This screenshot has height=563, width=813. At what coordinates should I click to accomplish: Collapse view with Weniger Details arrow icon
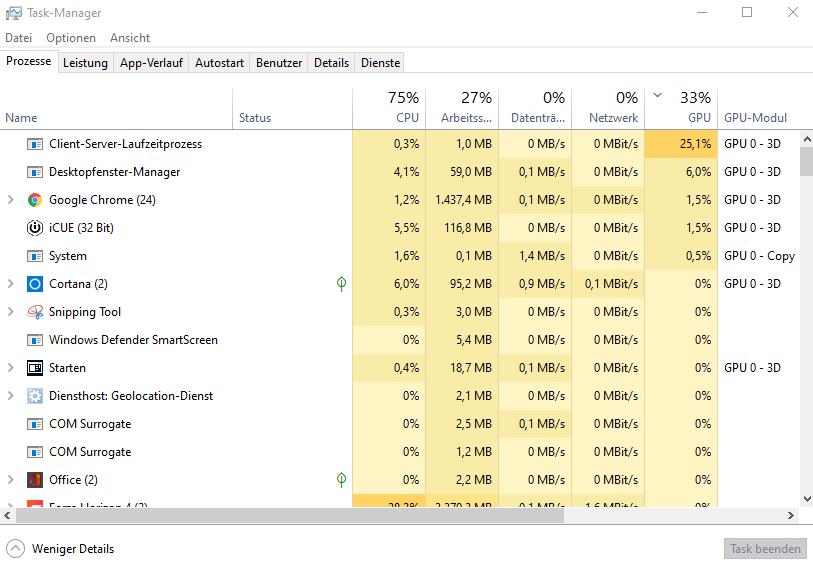[16, 548]
